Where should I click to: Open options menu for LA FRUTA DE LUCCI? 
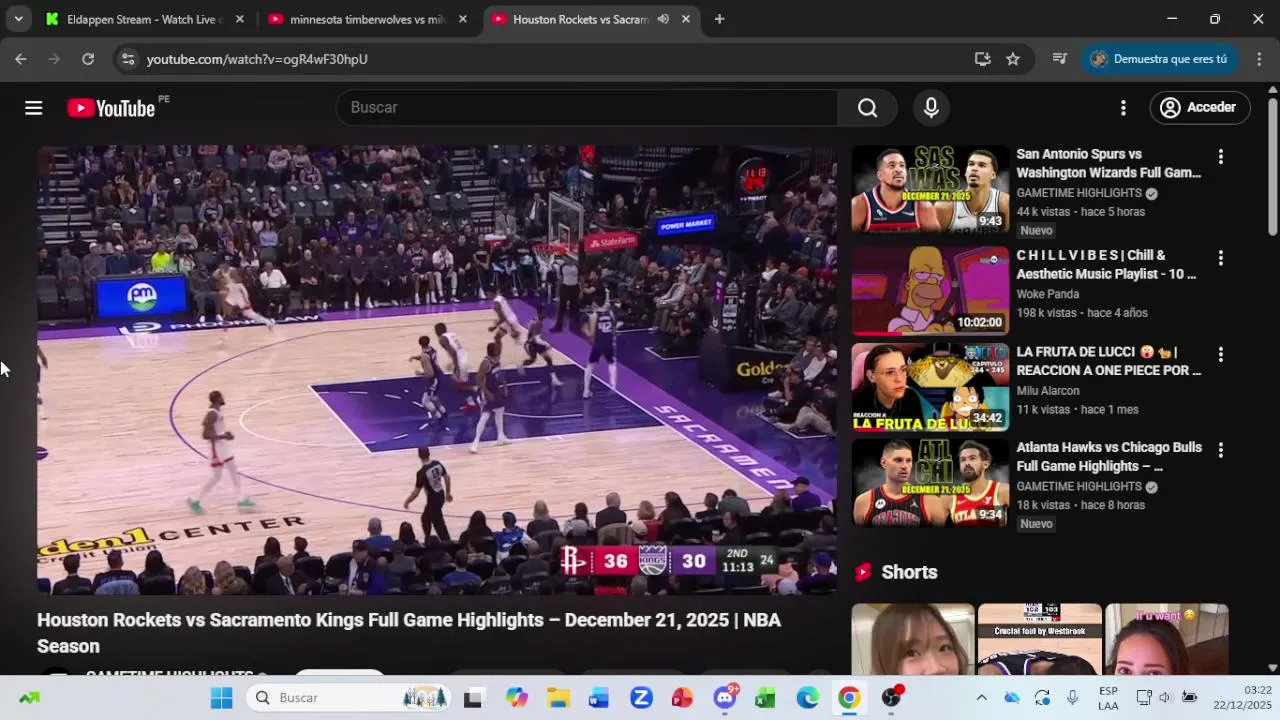pyautogui.click(x=1220, y=354)
